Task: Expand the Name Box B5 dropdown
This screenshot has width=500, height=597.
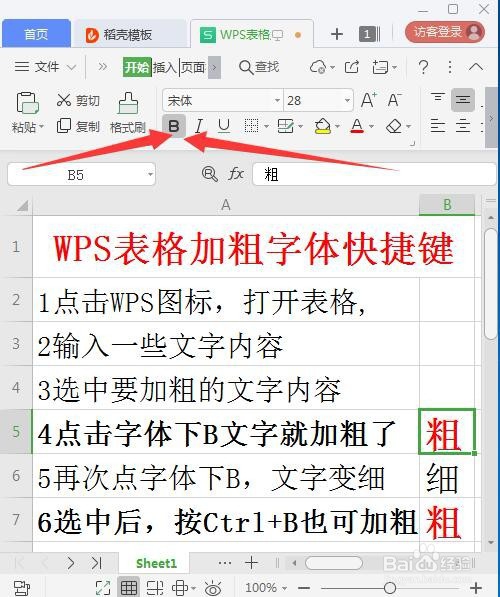Action: [151, 174]
